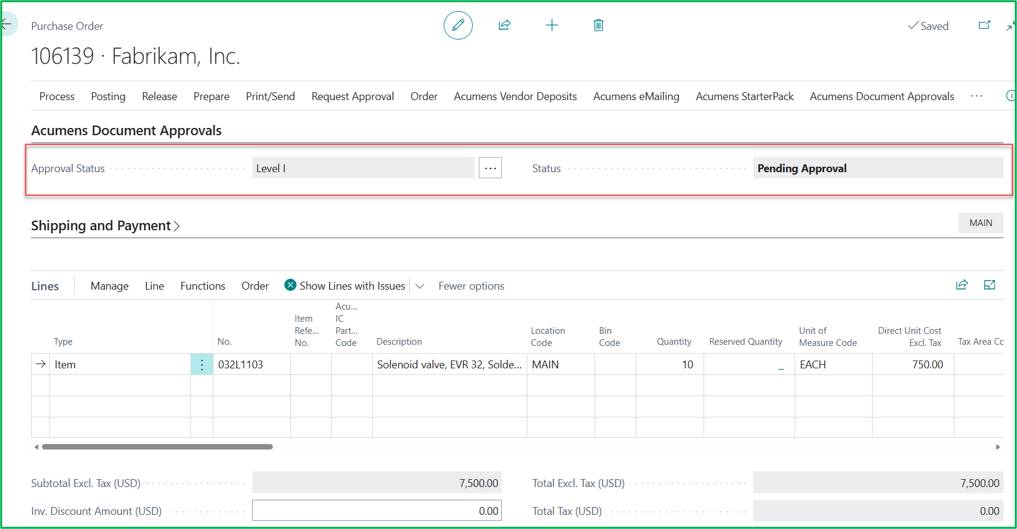Screen dimensions: 1017x529
Task: Click the plus icon to create new order
Action: 551,25
